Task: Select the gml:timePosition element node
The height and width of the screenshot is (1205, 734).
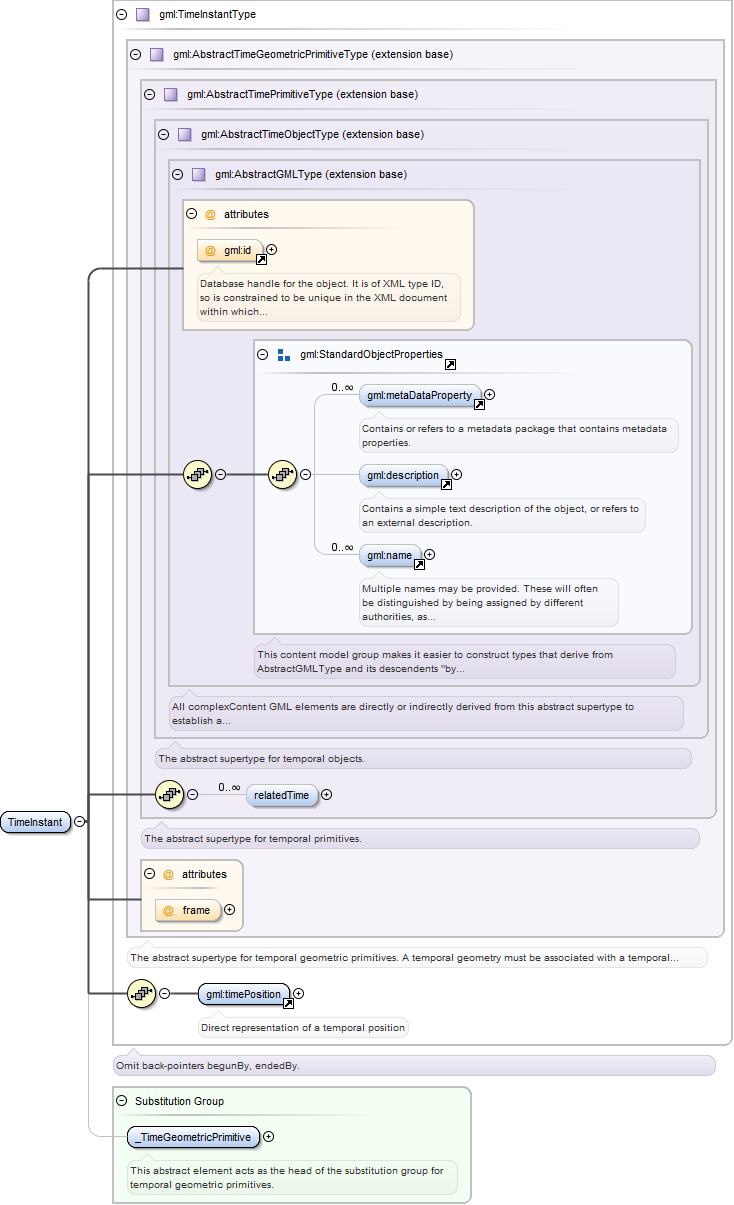Action: [245, 994]
